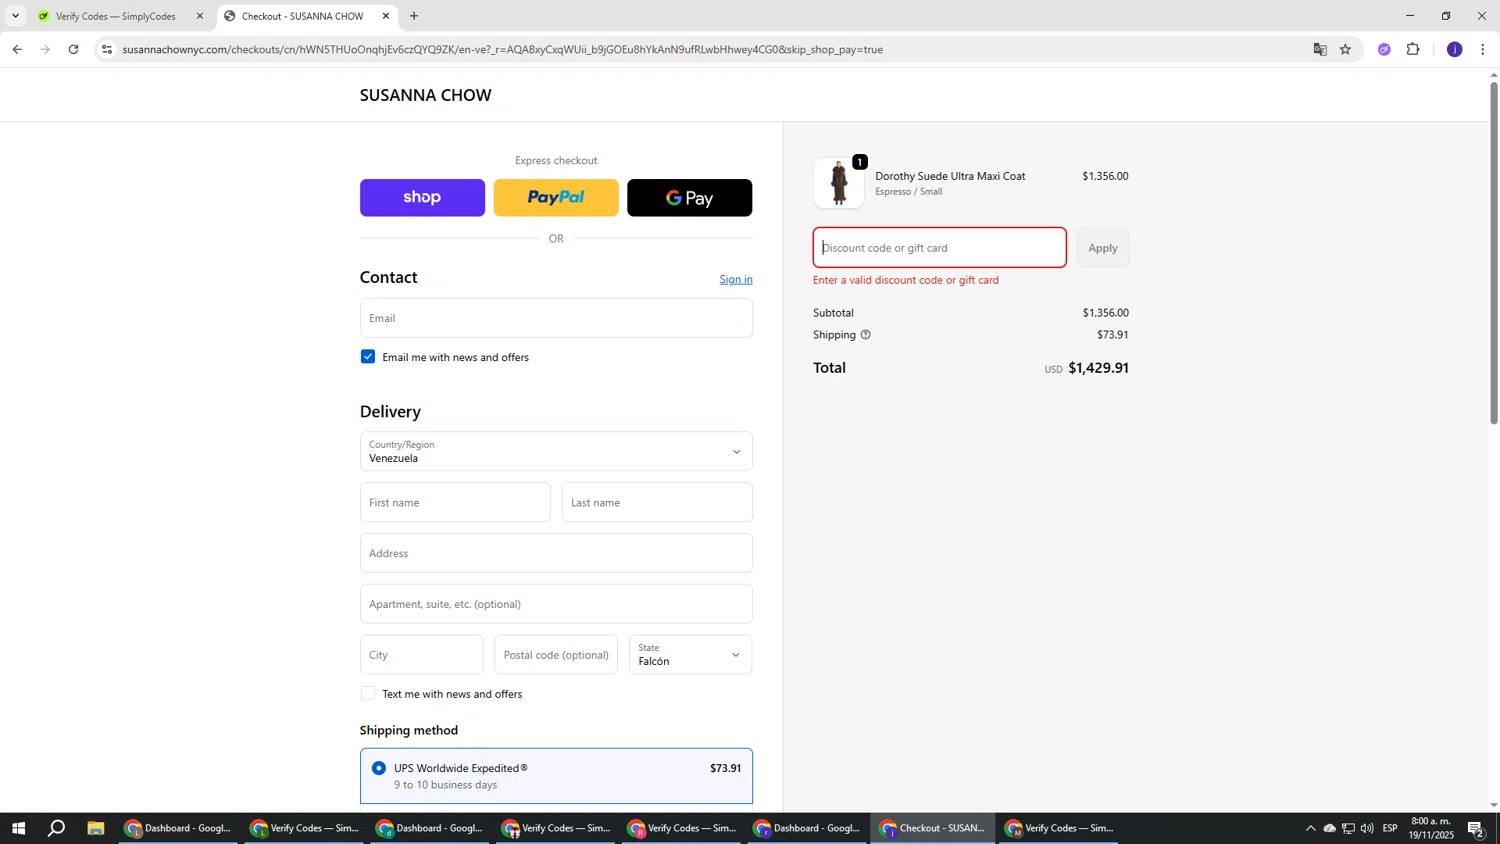Close the Verify Codes — SimplyCodes tab

[200, 16]
